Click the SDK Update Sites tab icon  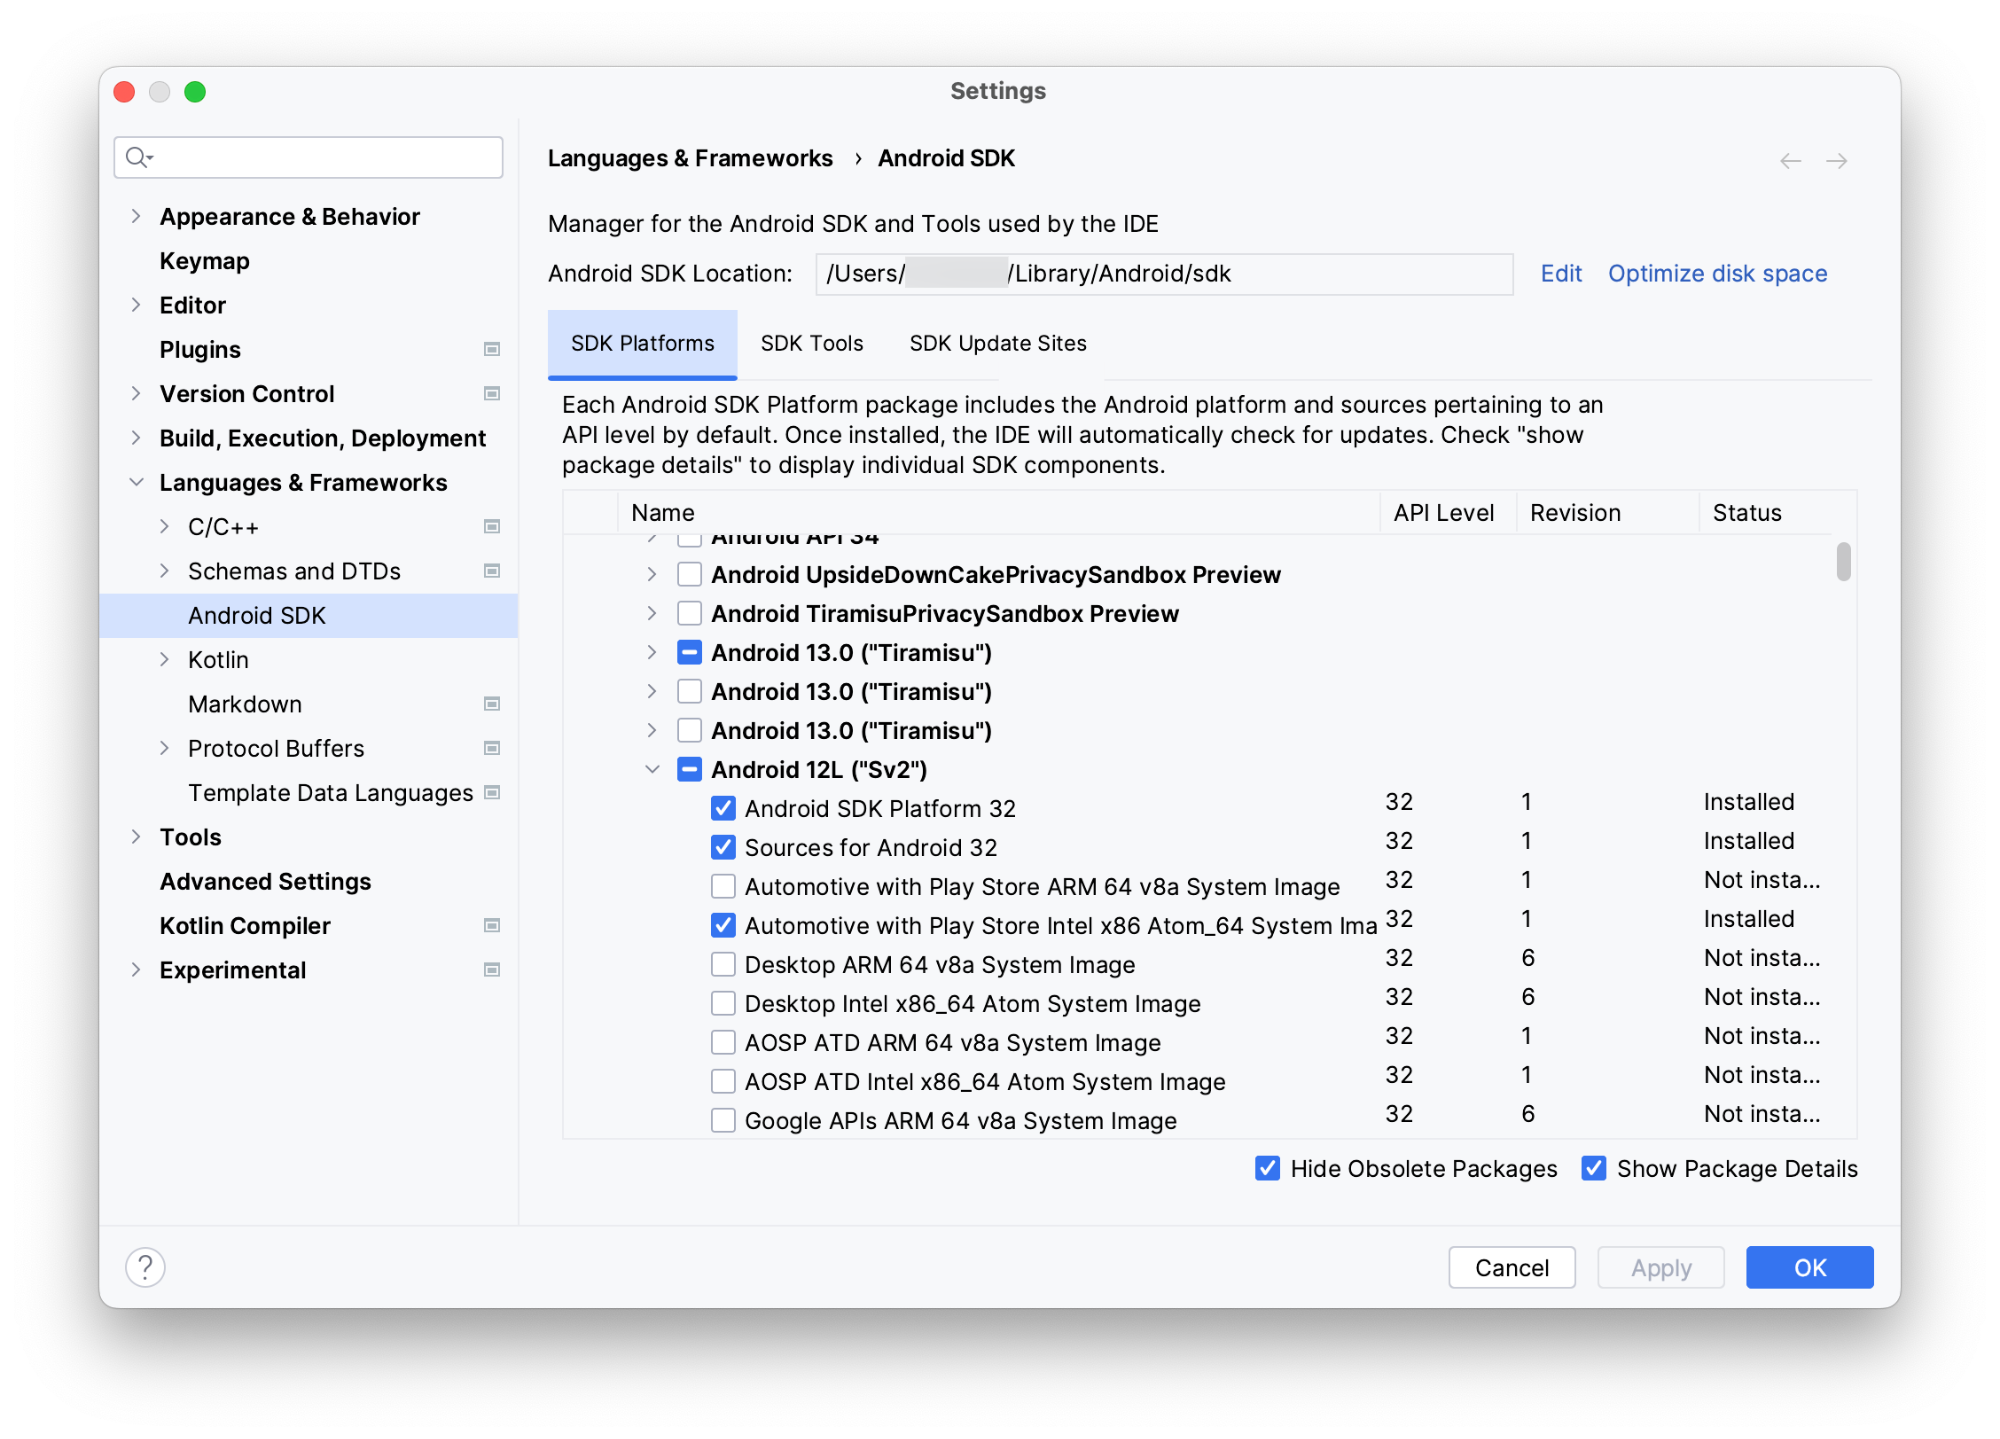point(995,343)
